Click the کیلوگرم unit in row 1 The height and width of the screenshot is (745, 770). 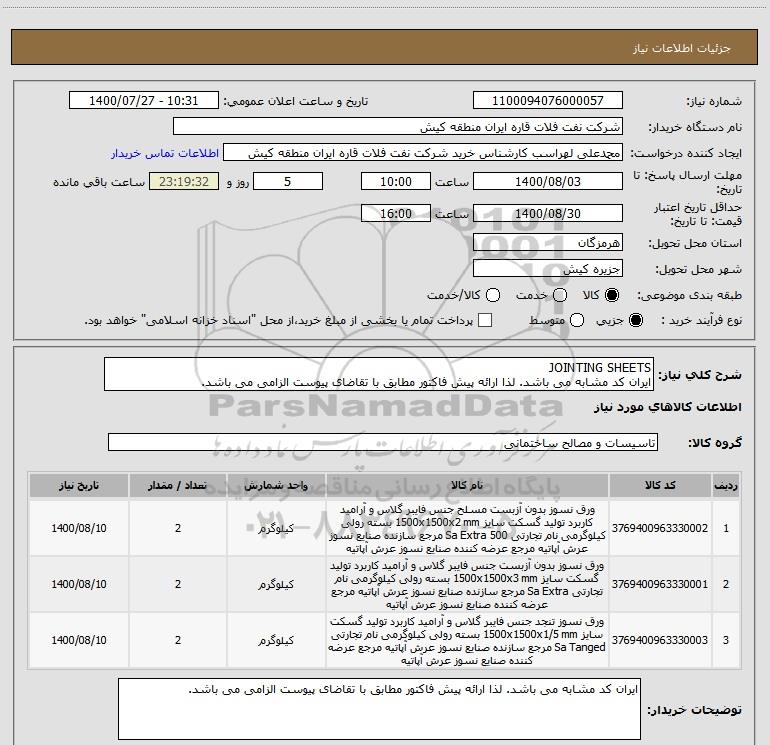[276, 528]
